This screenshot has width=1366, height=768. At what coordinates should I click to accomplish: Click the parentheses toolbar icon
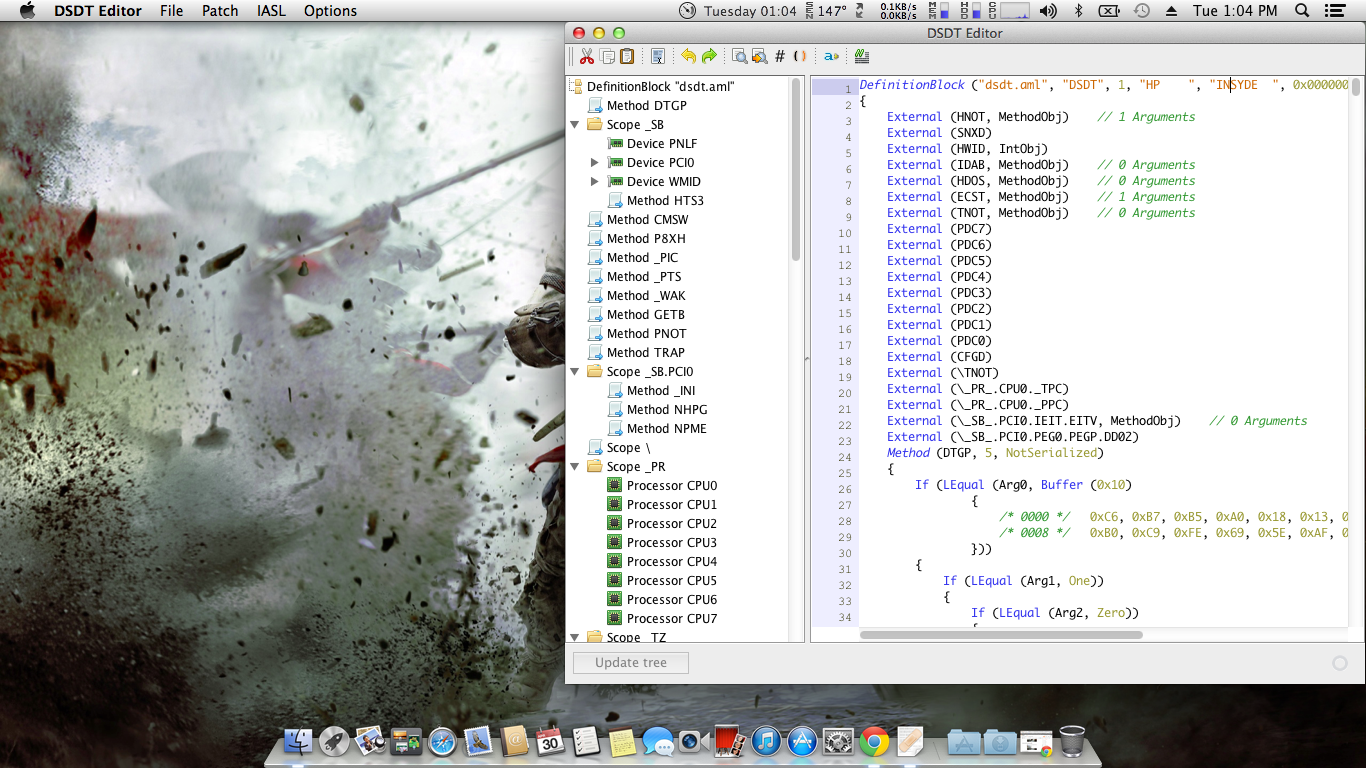[800, 56]
